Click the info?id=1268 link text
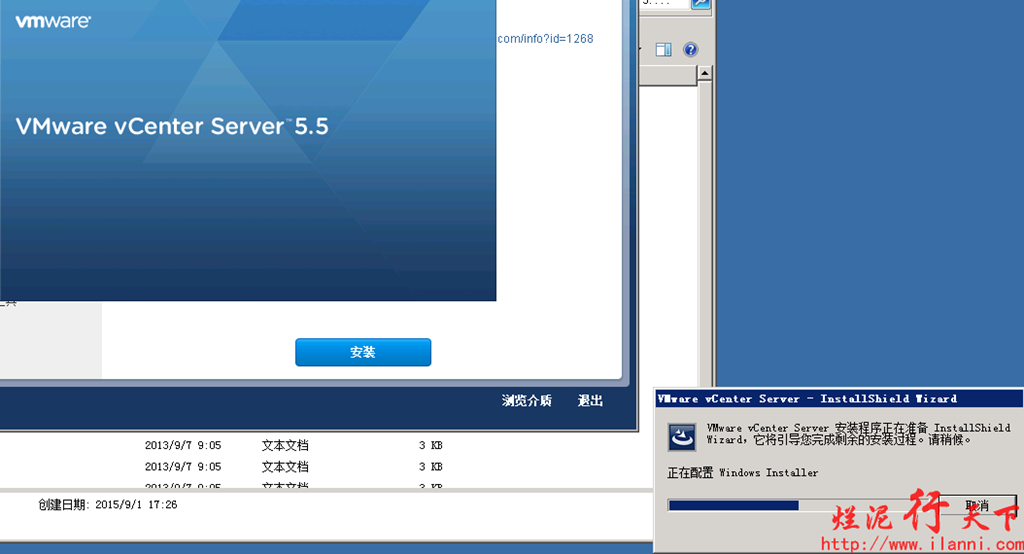 click(545, 39)
